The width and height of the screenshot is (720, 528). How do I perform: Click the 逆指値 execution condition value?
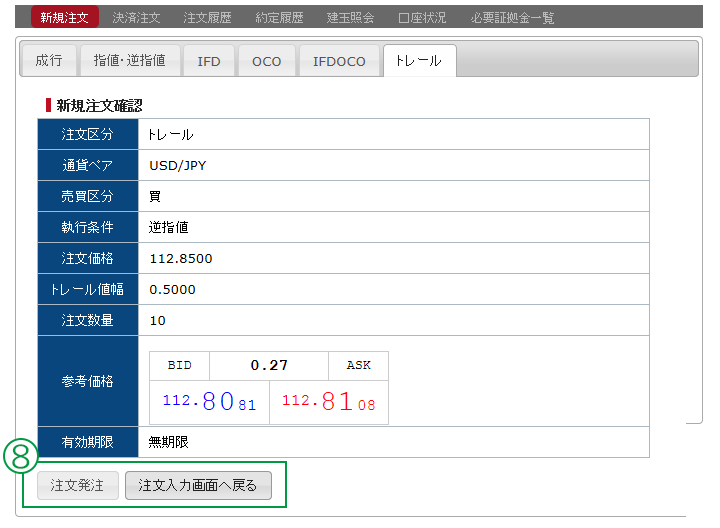coord(169,227)
